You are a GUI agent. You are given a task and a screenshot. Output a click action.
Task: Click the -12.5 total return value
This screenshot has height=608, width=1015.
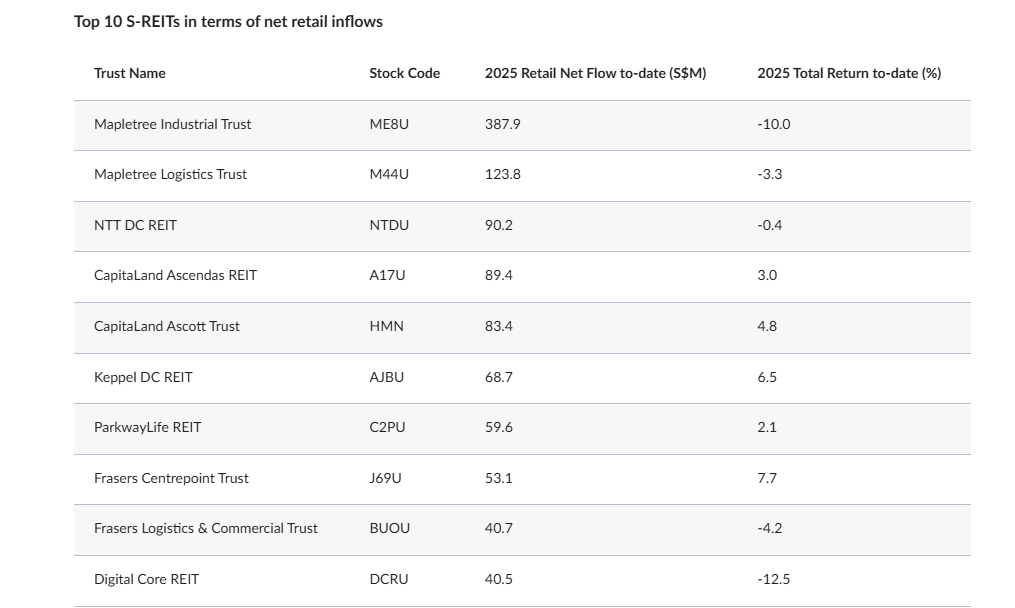pyautogui.click(x=773, y=579)
